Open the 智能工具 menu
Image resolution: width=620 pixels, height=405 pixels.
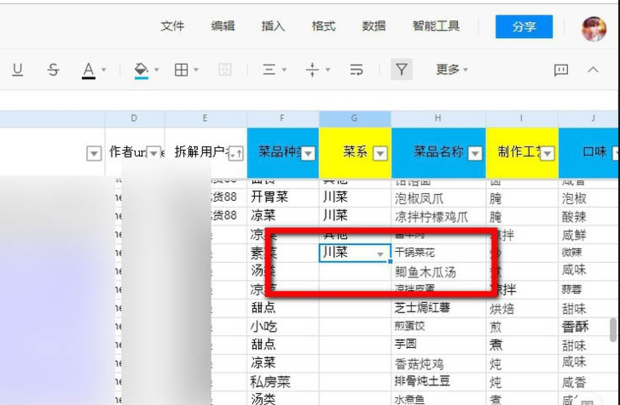click(x=436, y=26)
